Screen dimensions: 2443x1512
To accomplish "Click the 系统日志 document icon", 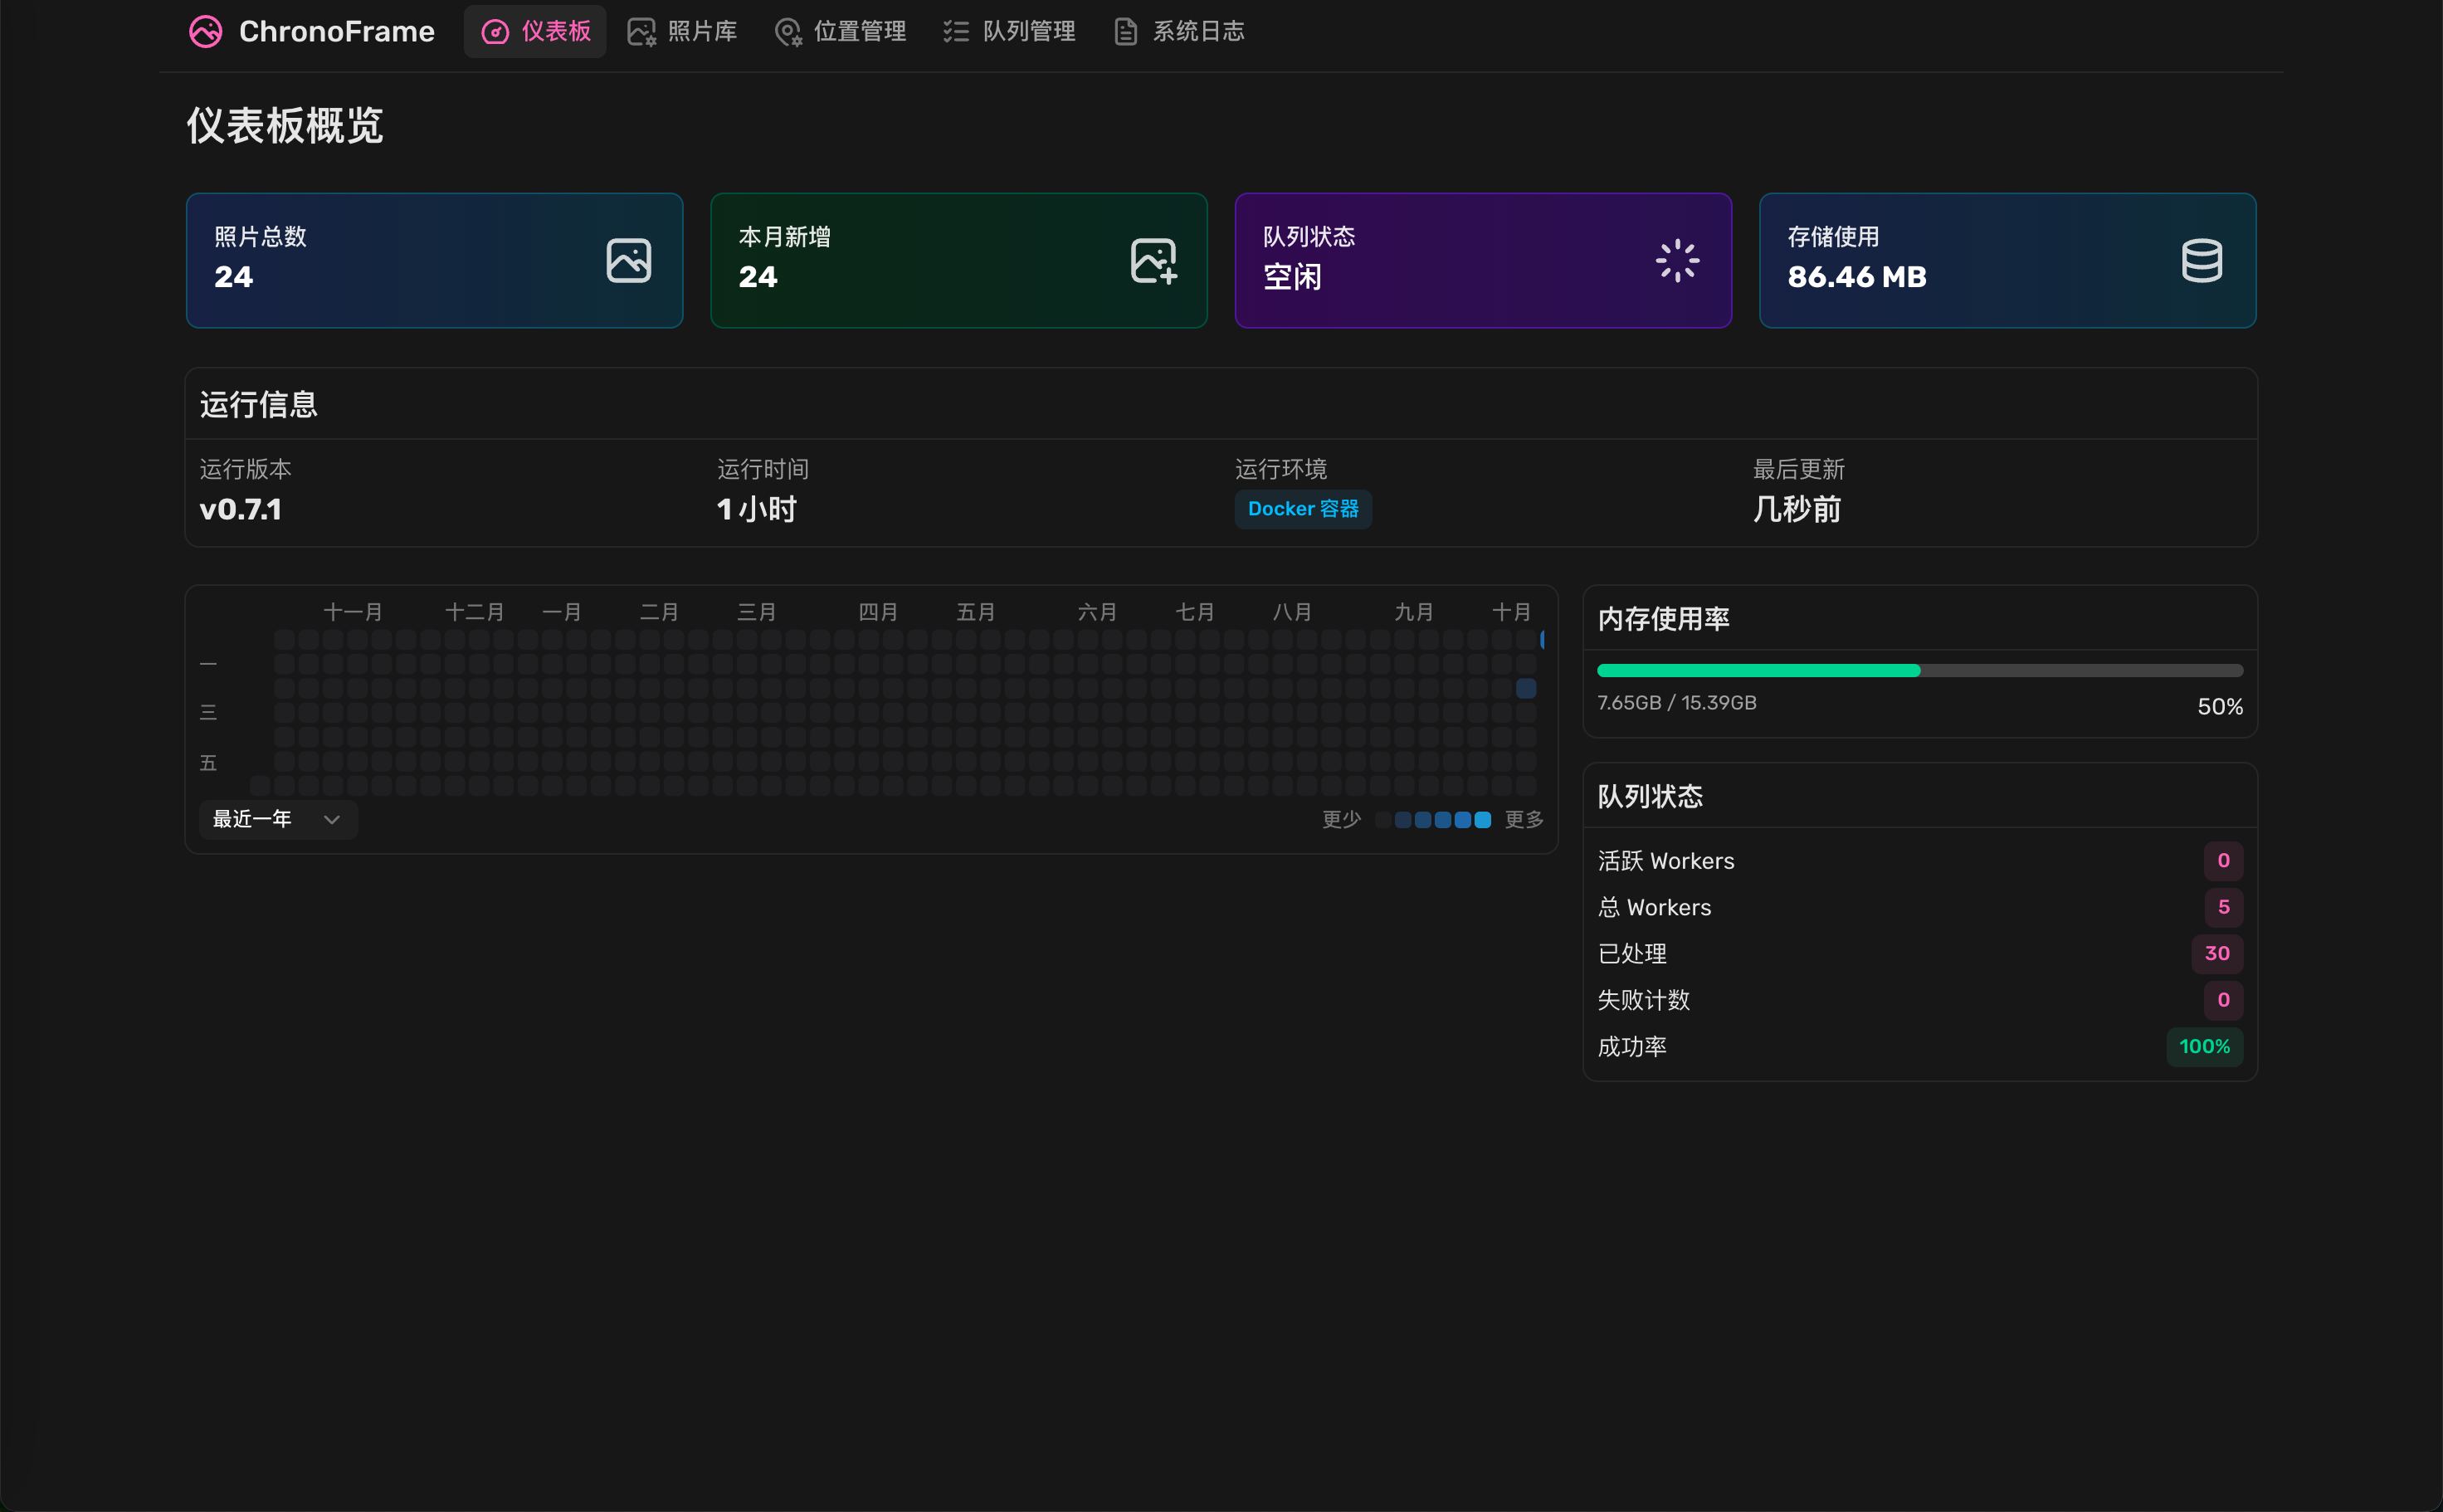I will click(1126, 32).
